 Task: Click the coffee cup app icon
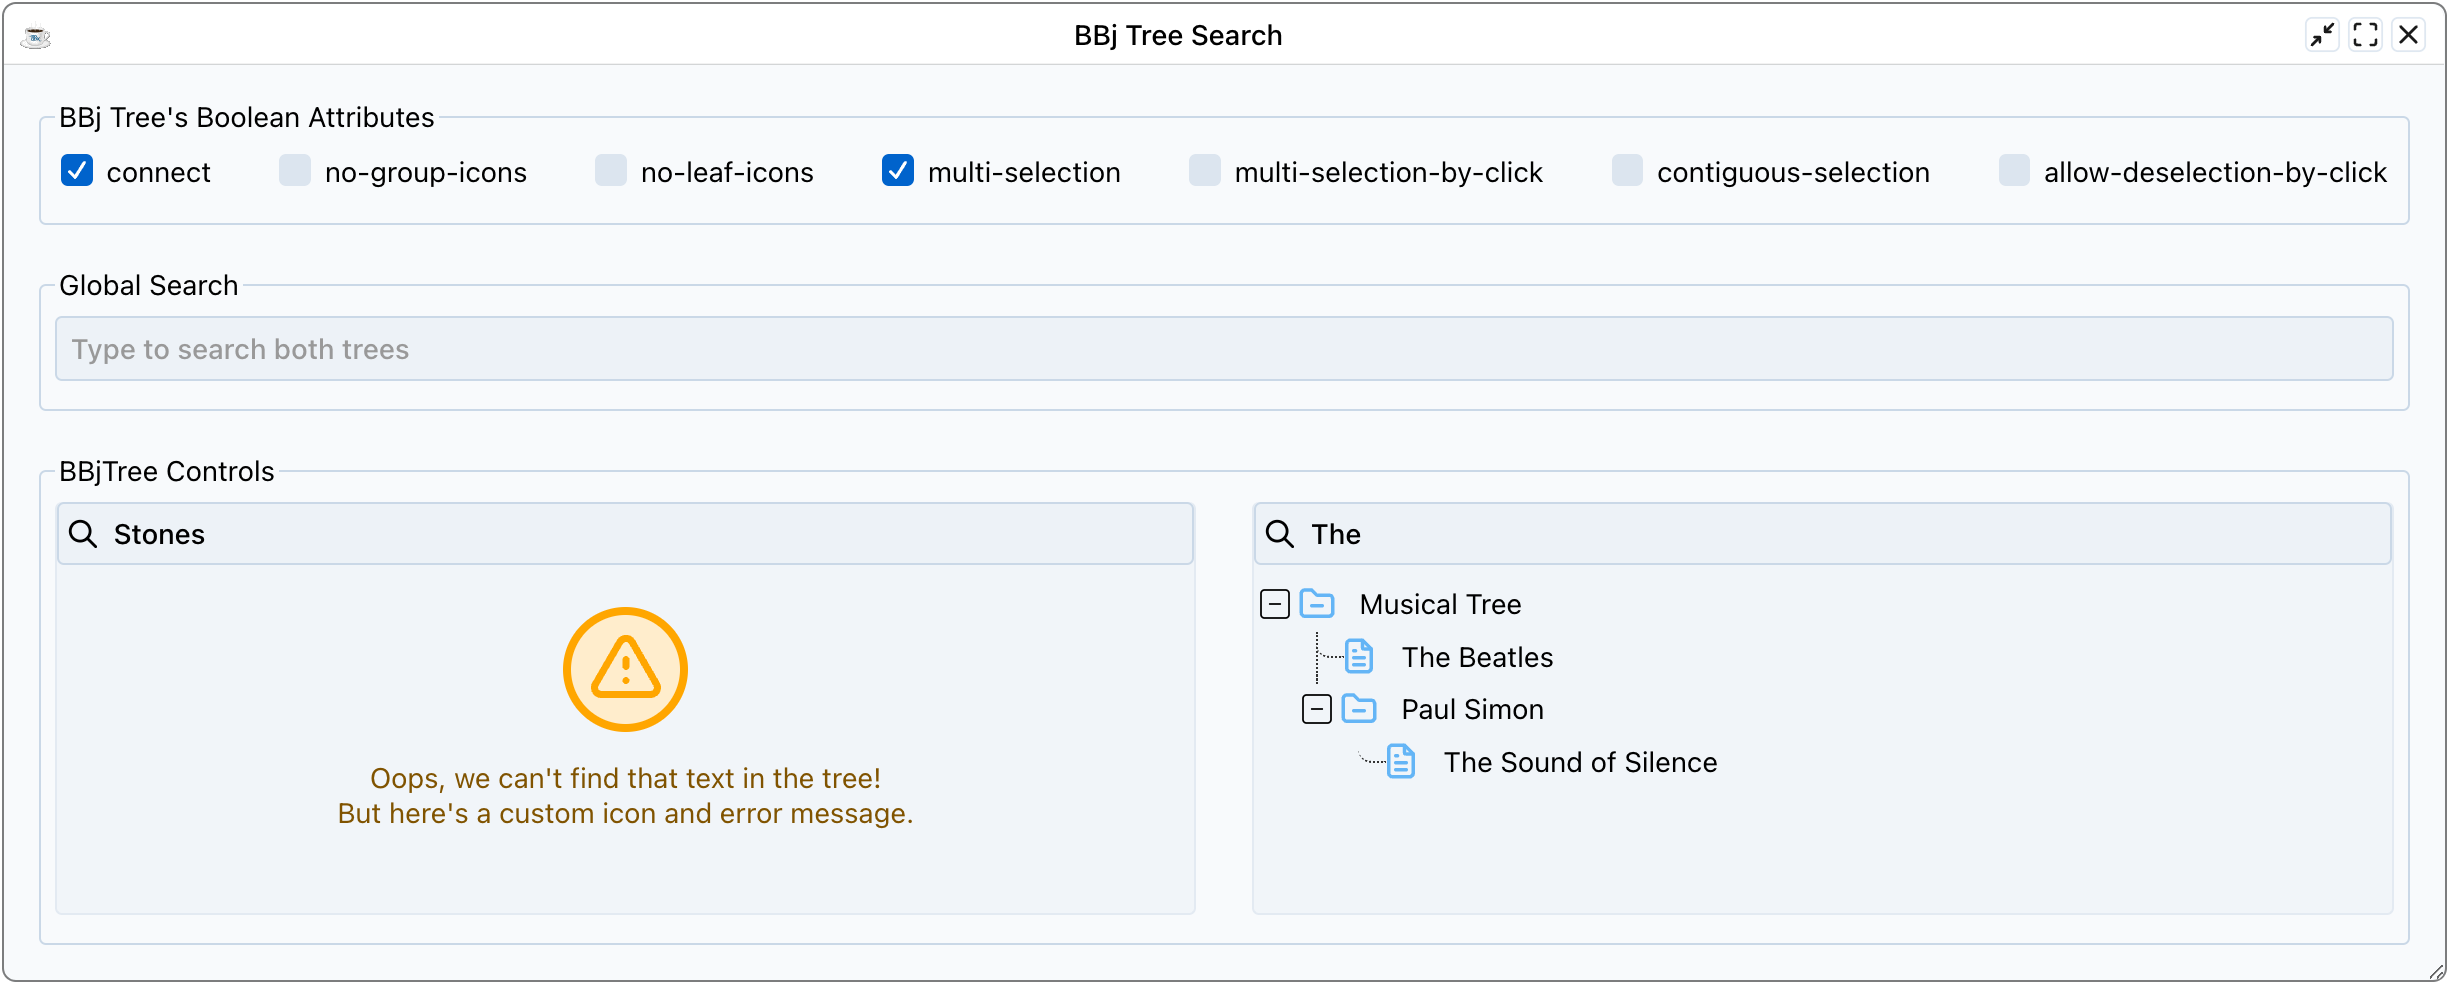pyautogui.click(x=36, y=35)
